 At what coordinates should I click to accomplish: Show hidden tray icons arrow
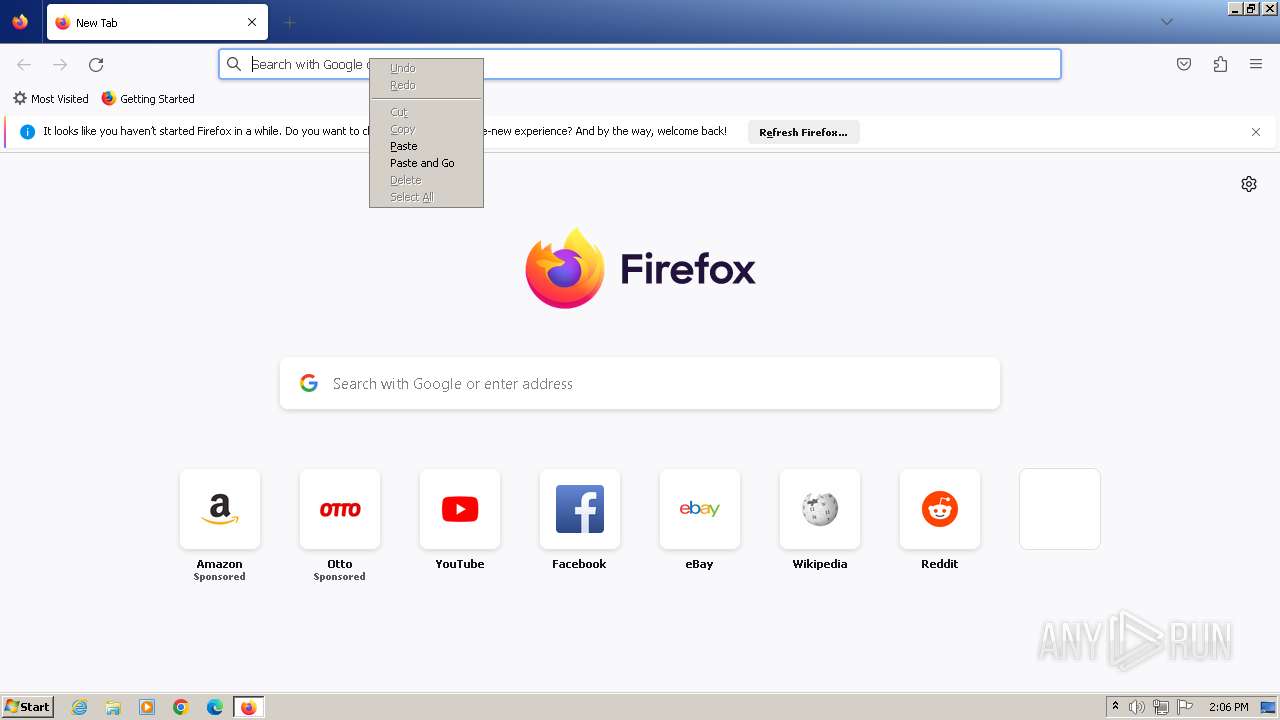coord(1115,707)
